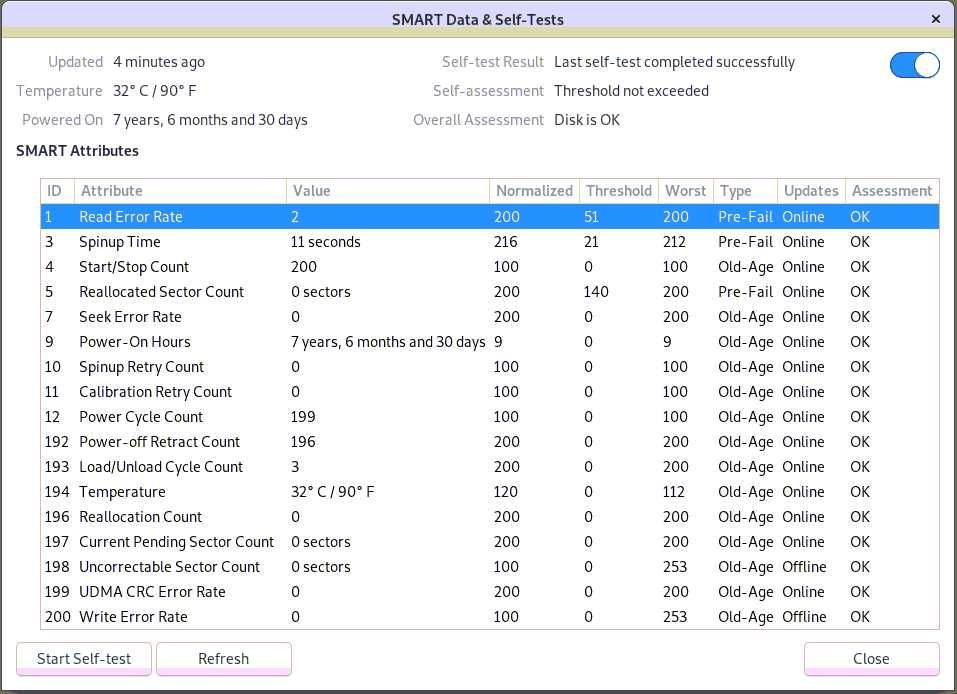Click the Worst column header
The width and height of the screenshot is (957, 694).
685,191
